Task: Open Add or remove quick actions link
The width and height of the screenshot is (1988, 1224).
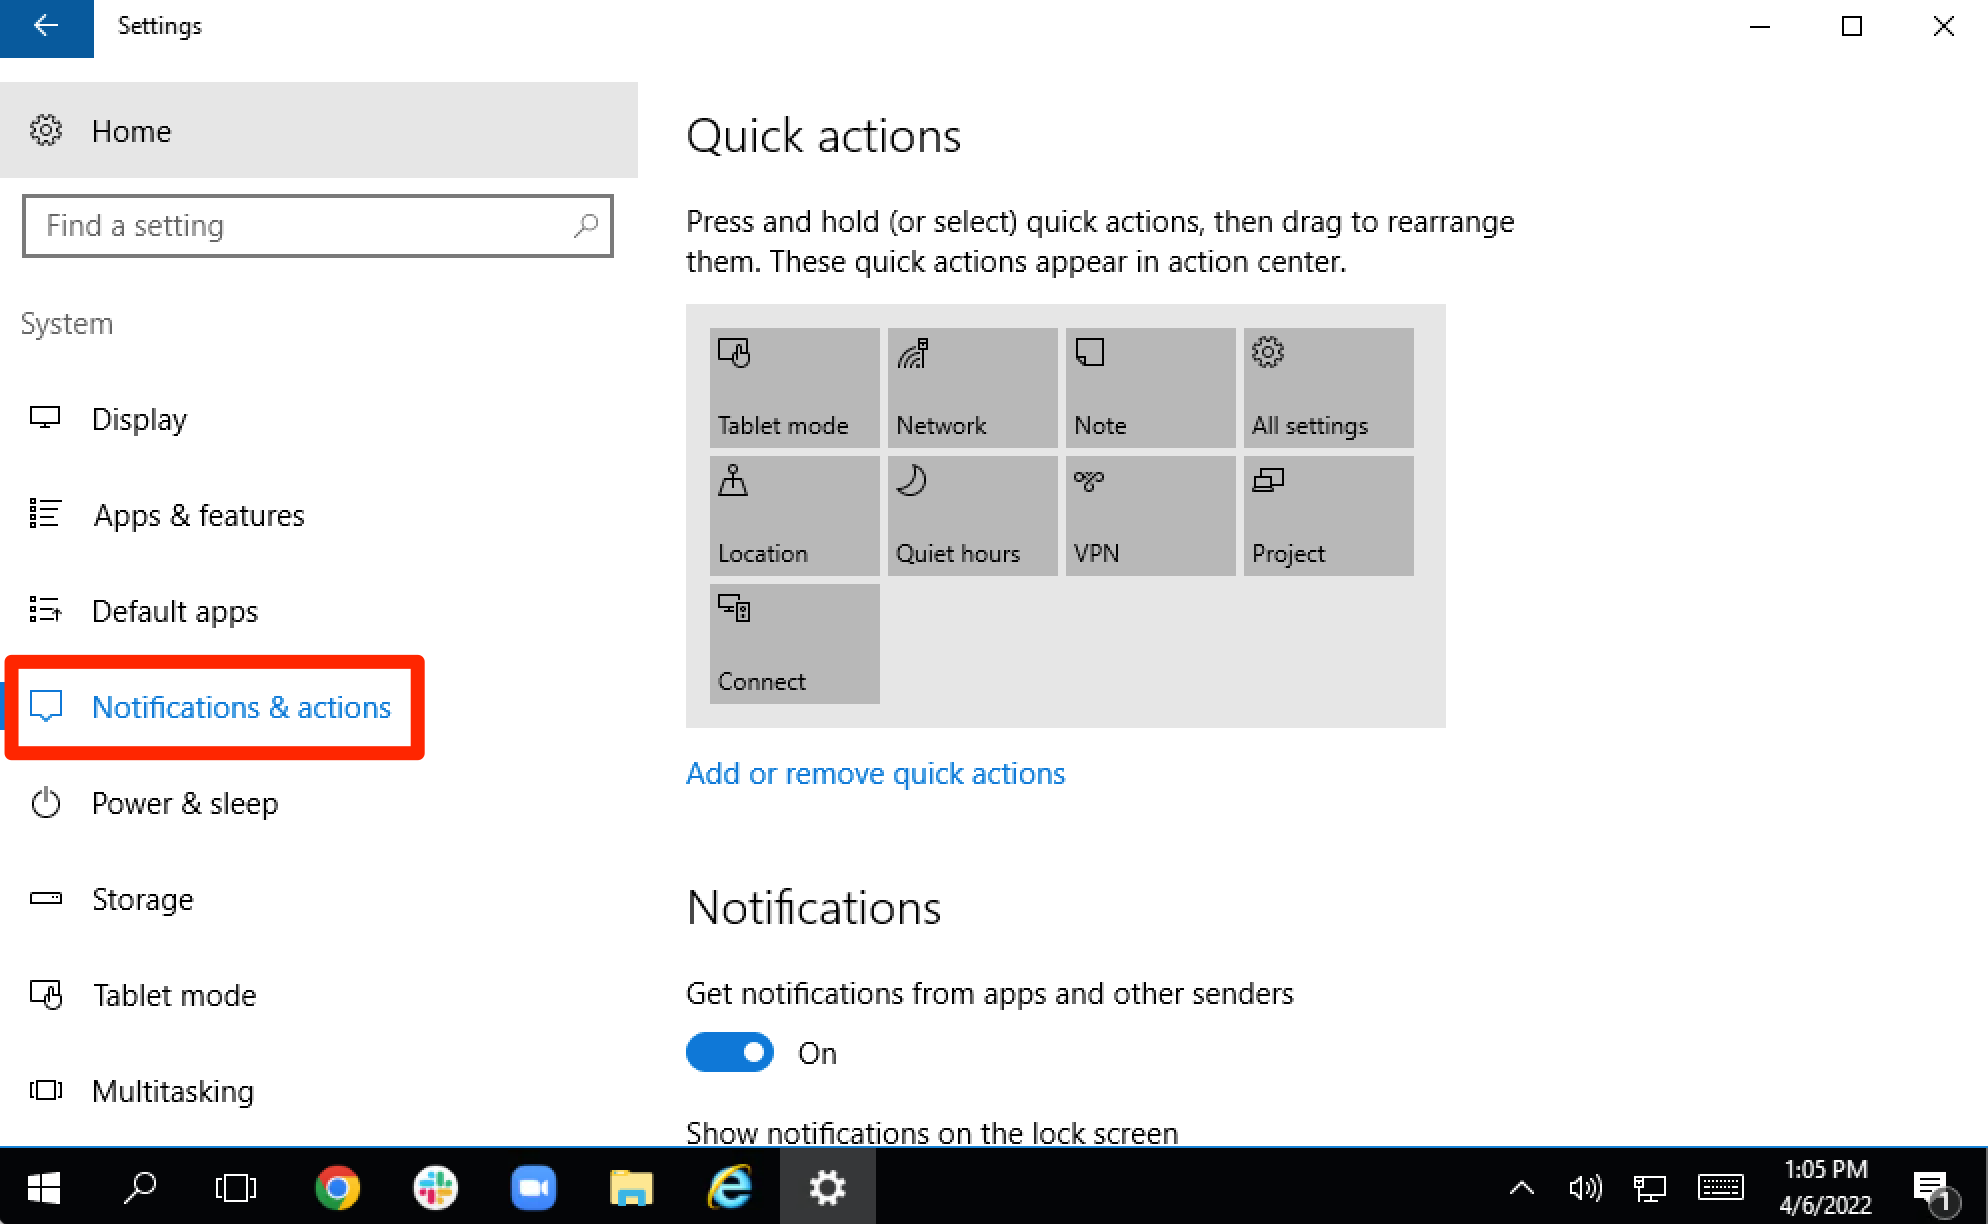Action: coord(875,773)
